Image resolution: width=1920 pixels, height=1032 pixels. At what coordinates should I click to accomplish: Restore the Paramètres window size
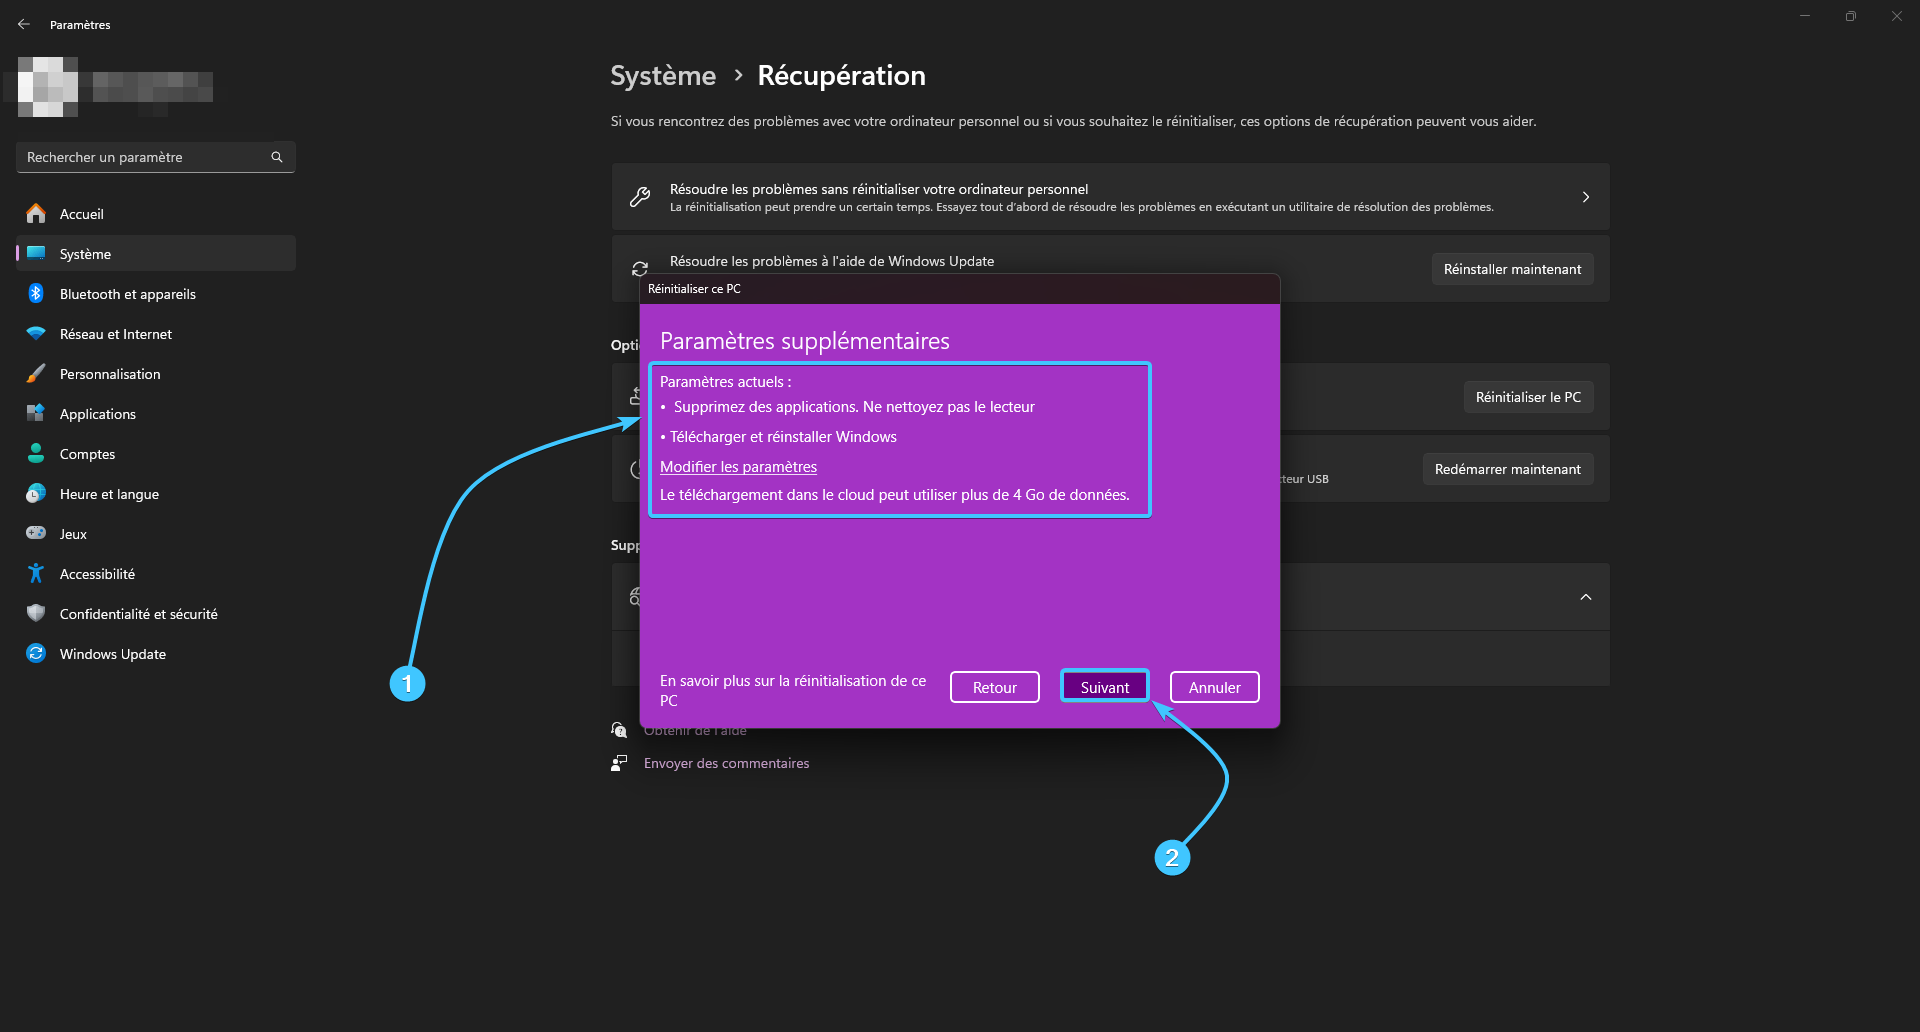point(1851,16)
